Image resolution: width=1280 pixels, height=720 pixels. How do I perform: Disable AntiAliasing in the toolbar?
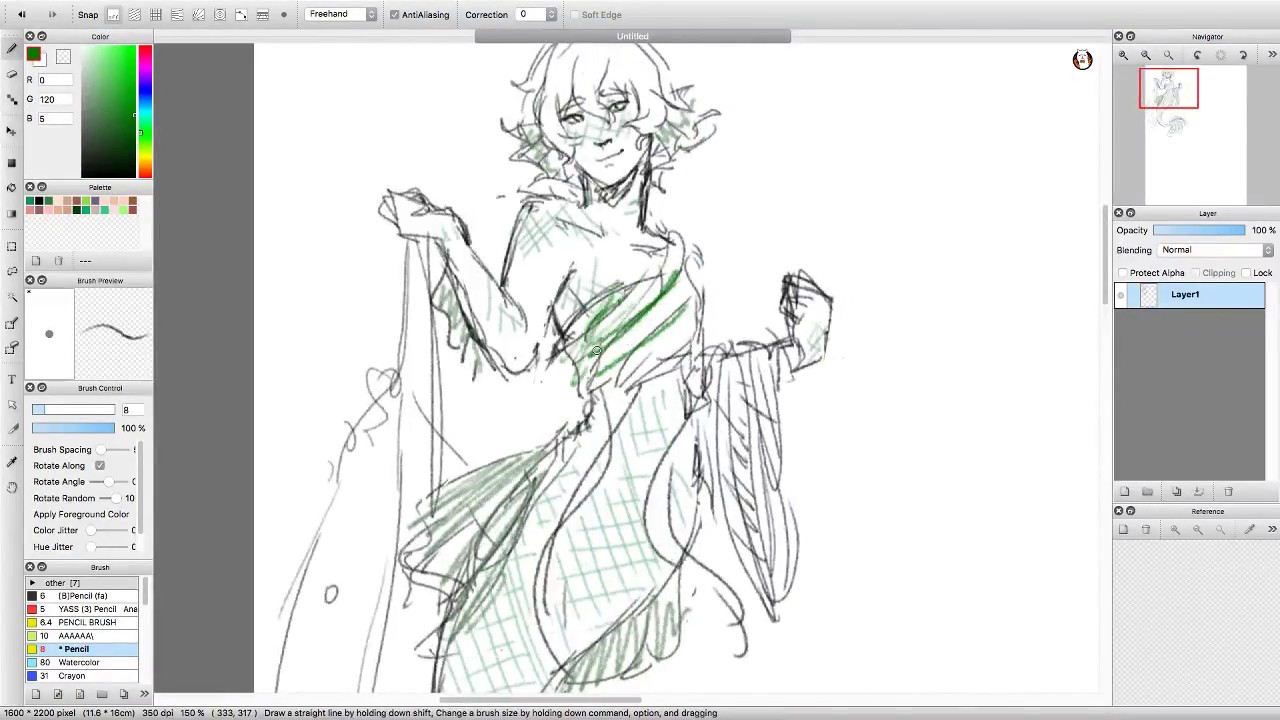[x=394, y=14]
